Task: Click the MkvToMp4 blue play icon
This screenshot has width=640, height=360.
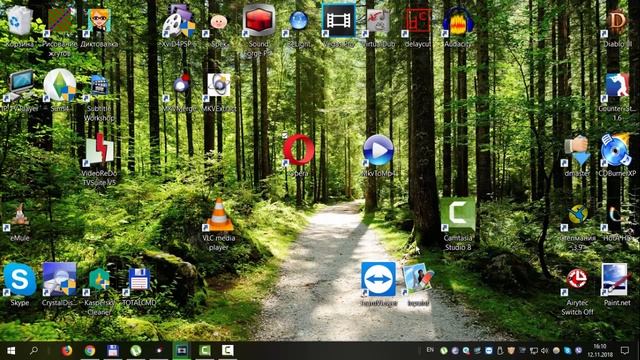Action: (378, 150)
